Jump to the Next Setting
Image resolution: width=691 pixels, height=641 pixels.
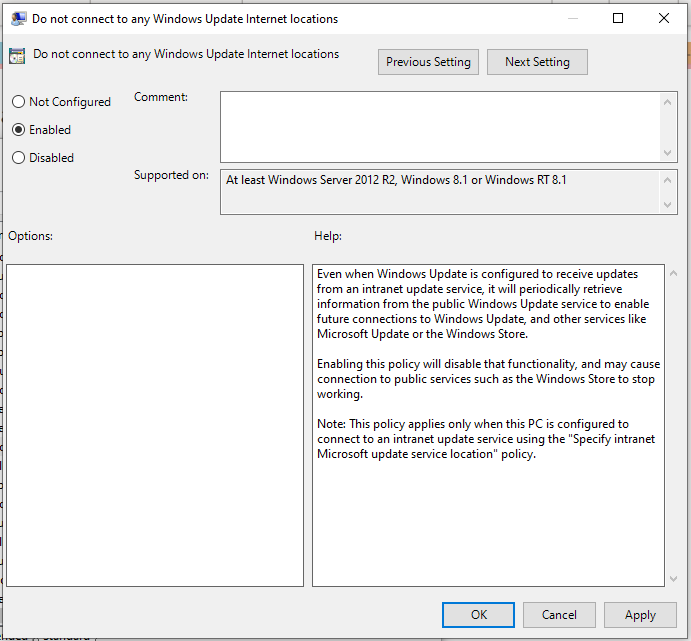coord(537,62)
